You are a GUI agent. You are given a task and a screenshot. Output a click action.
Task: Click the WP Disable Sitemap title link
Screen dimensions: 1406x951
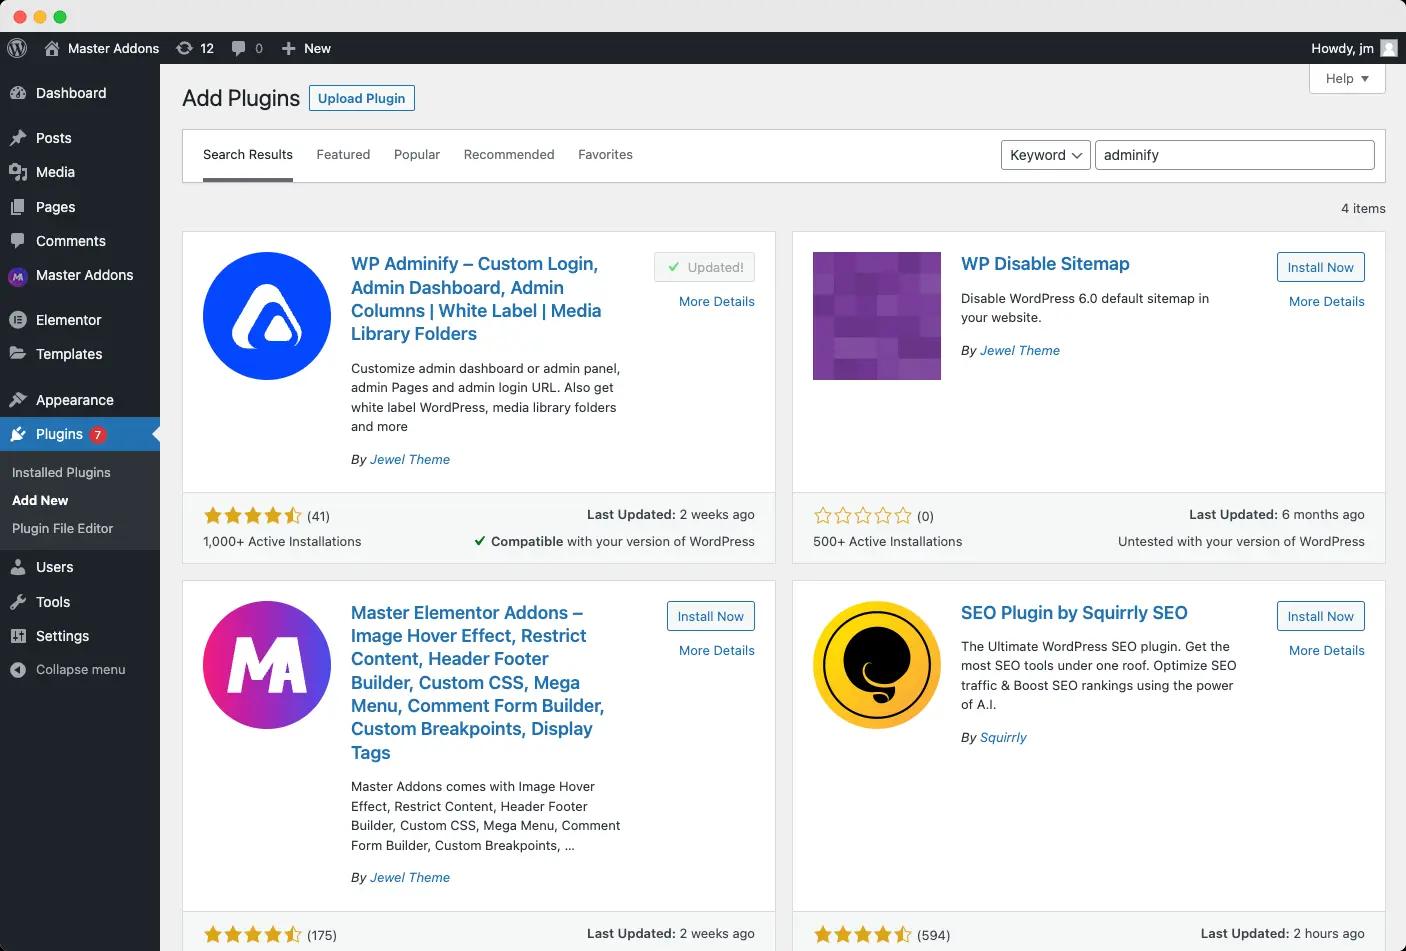click(x=1045, y=264)
